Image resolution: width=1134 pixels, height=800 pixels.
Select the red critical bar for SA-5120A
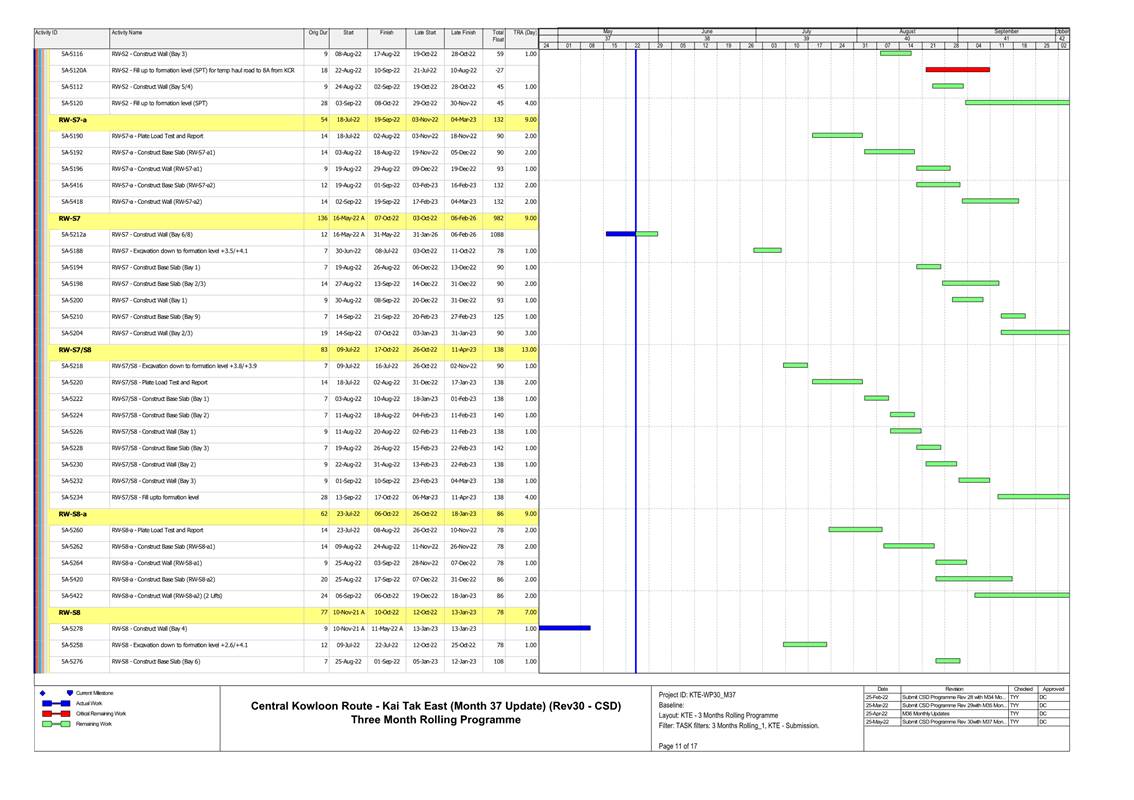click(x=957, y=70)
